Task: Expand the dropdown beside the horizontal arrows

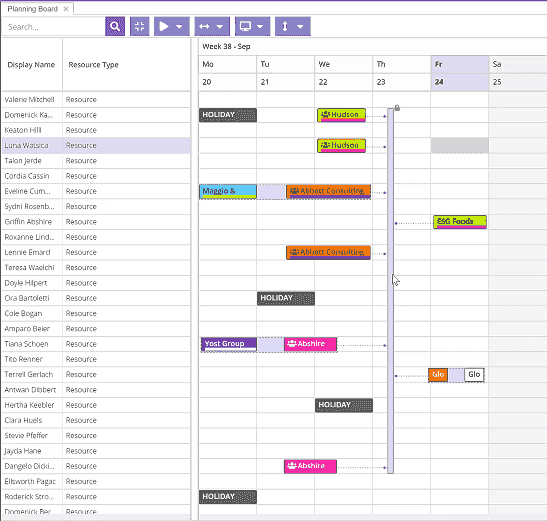Action: coord(219,27)
